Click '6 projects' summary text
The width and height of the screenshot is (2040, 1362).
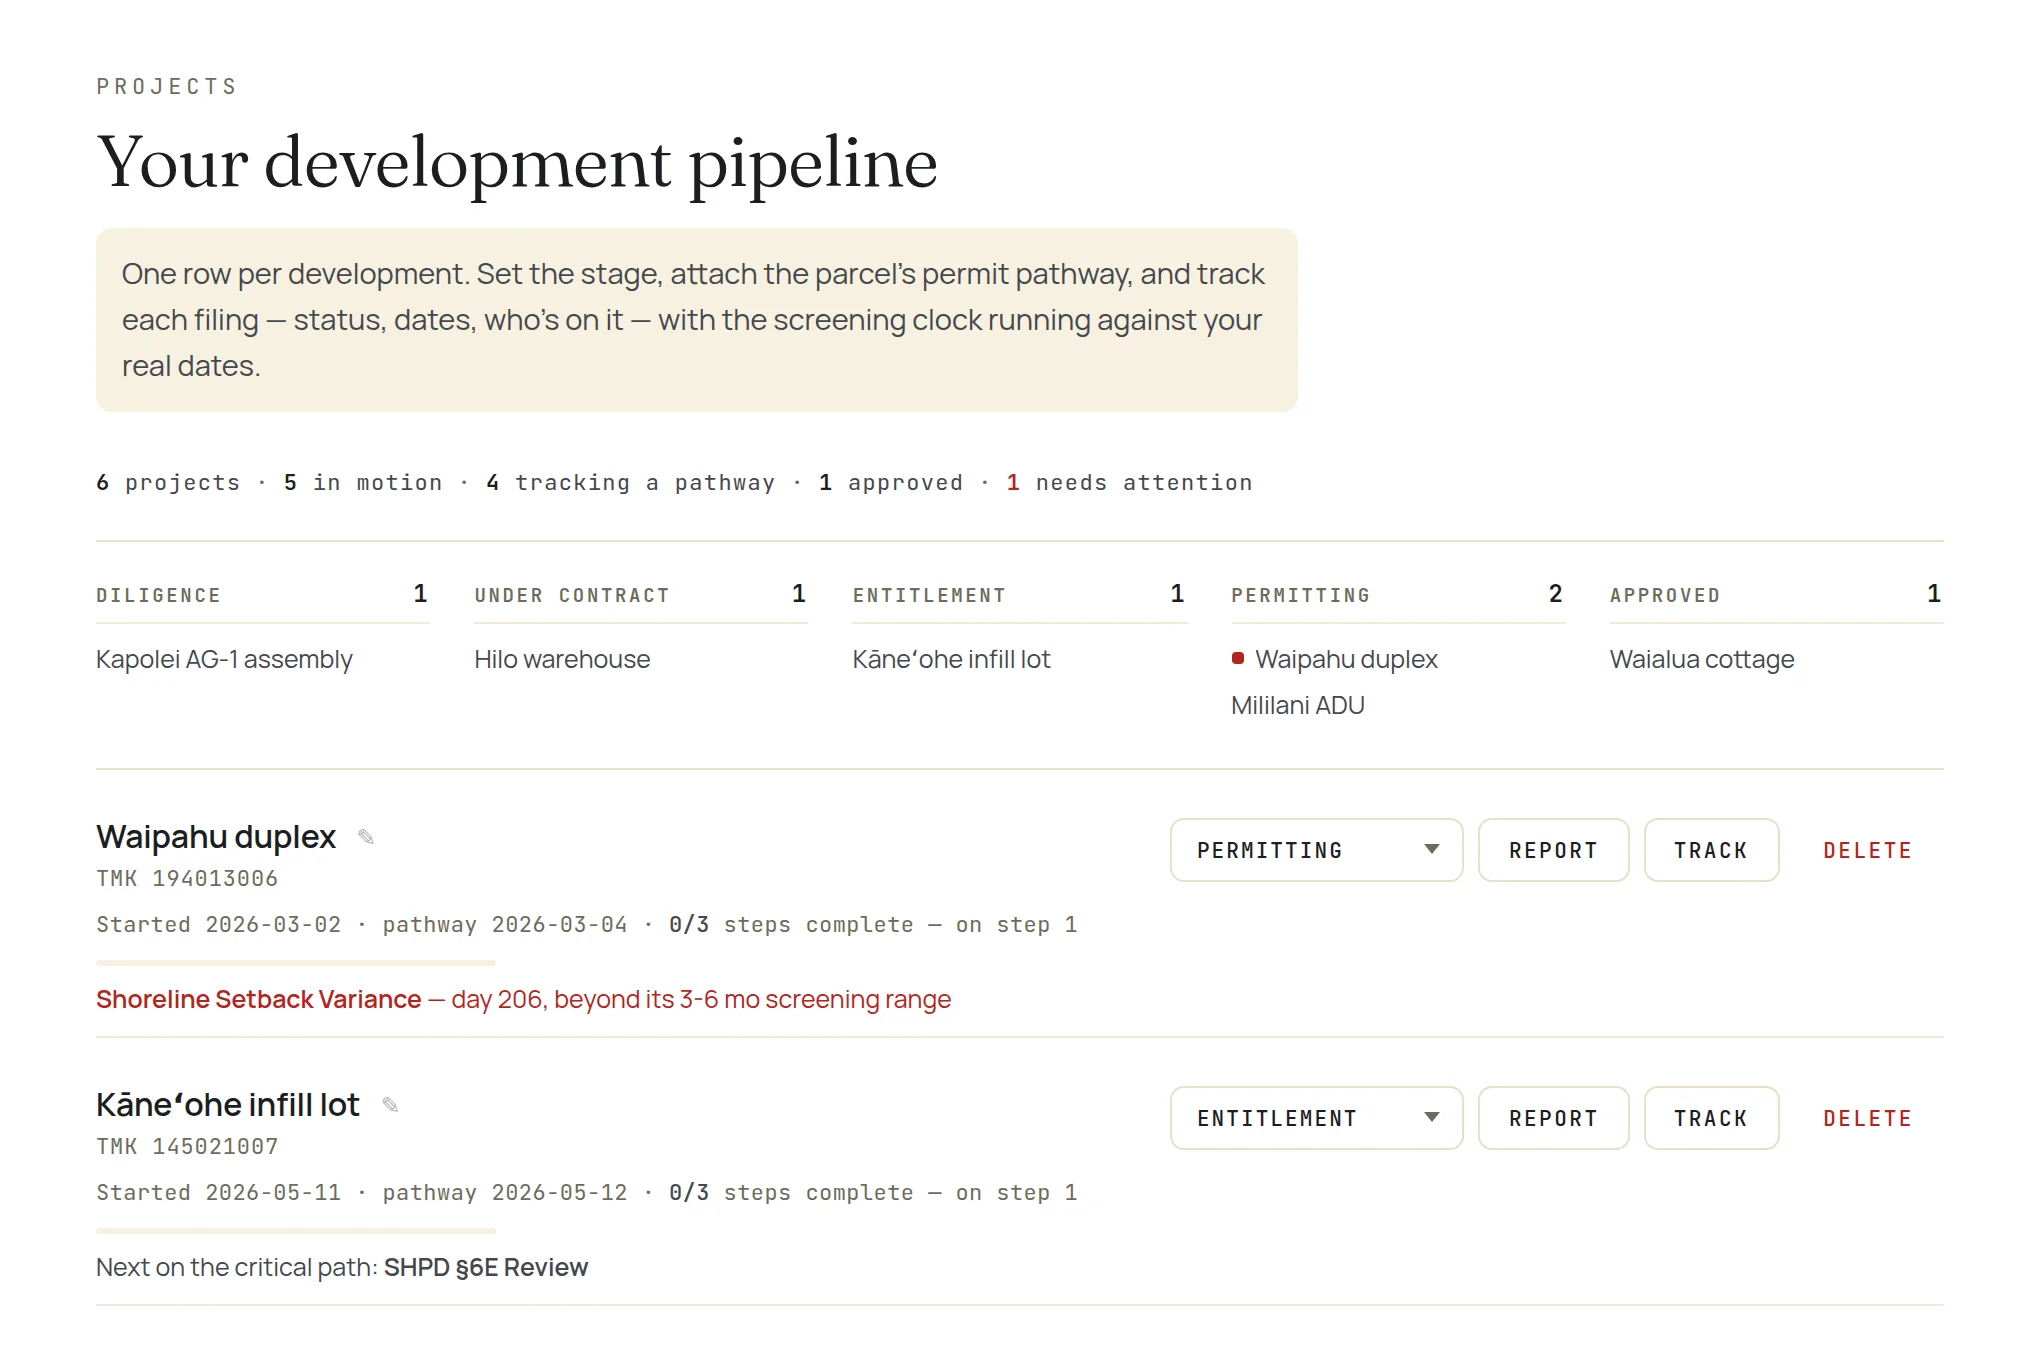[x=168, y=483]
